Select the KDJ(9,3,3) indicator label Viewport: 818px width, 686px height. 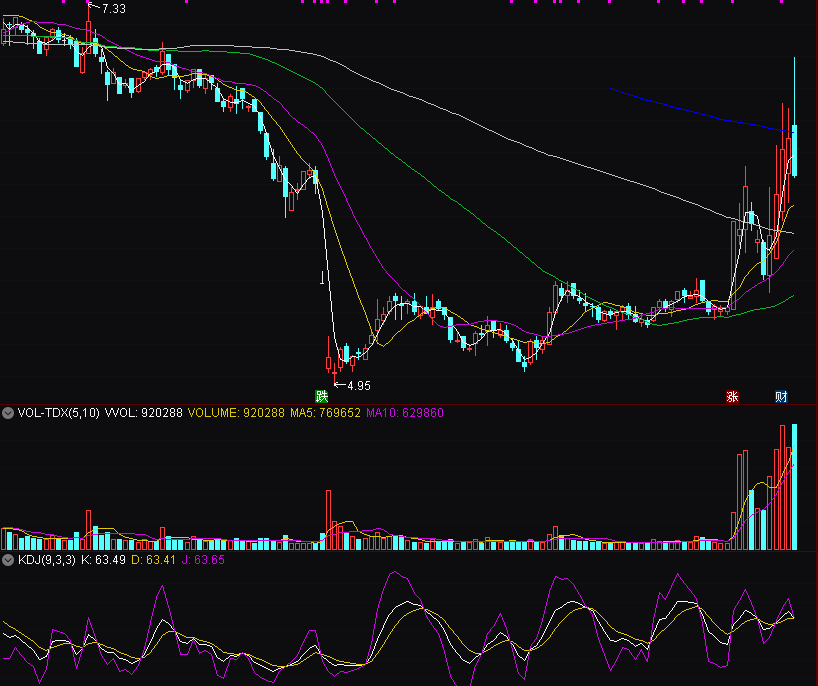tap(47, 560)
